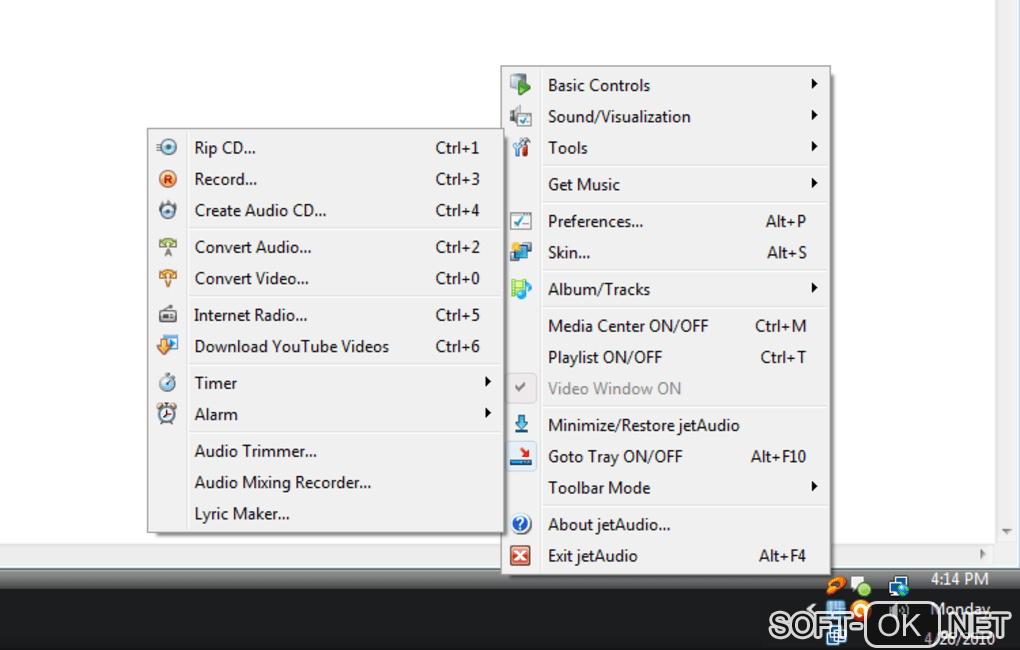Toggle the Video Window ON checkmark
Screen dimensions: 1020x650
[x=520, y=388]
